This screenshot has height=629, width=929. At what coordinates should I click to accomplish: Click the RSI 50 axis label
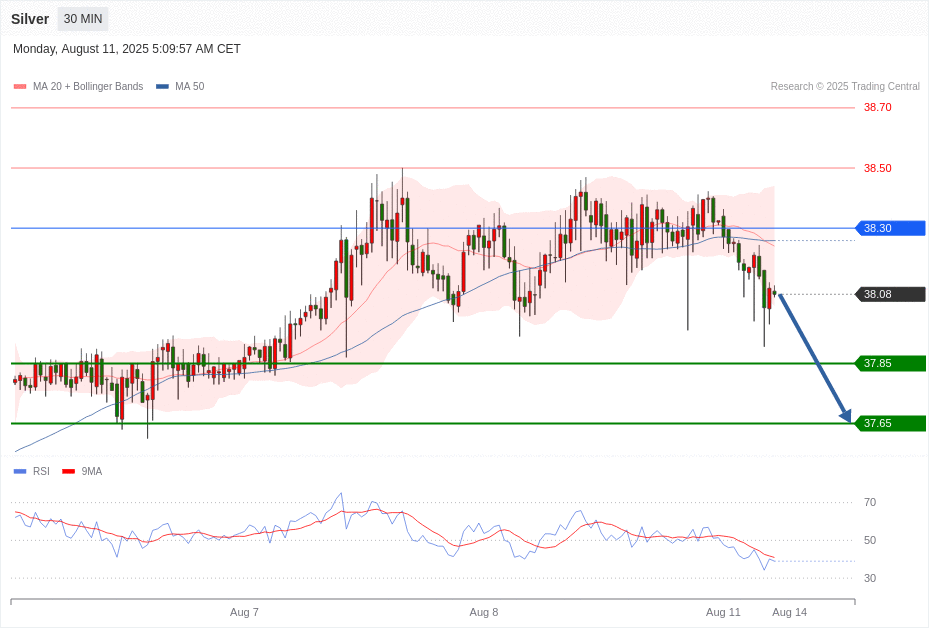coord(870,540)
